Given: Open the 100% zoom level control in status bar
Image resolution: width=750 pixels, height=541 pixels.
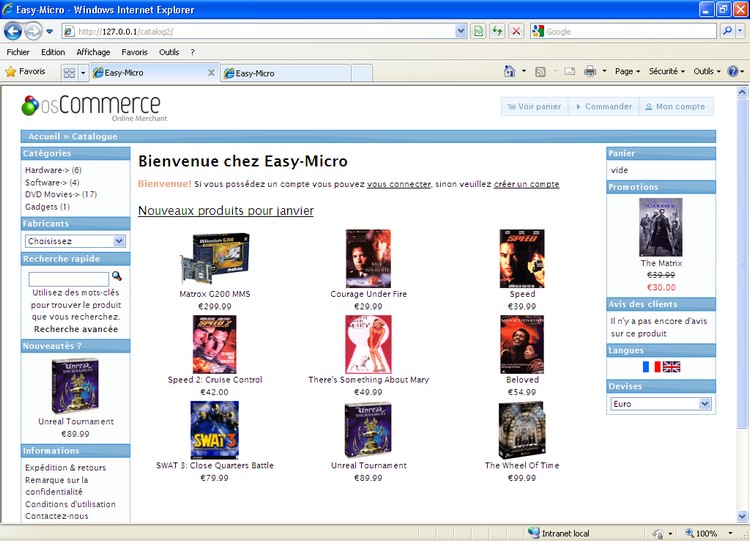Looking at the screenshot, I should click(x=709, y=533).
